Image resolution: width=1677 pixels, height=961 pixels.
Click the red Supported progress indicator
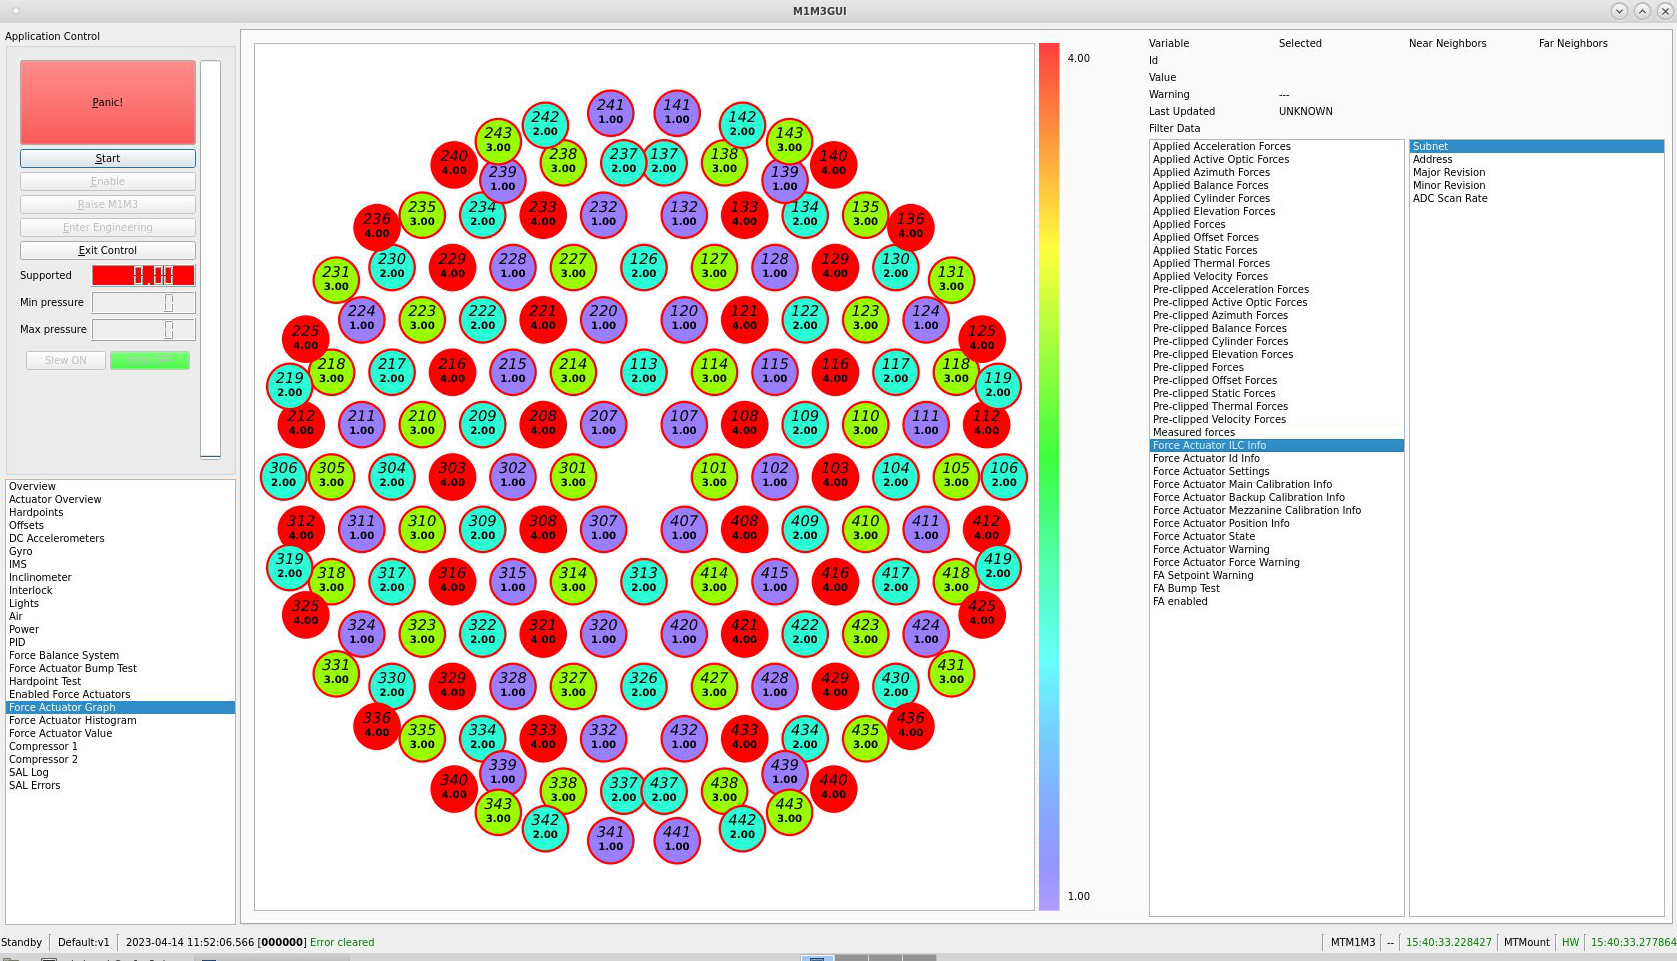[144, 275]
